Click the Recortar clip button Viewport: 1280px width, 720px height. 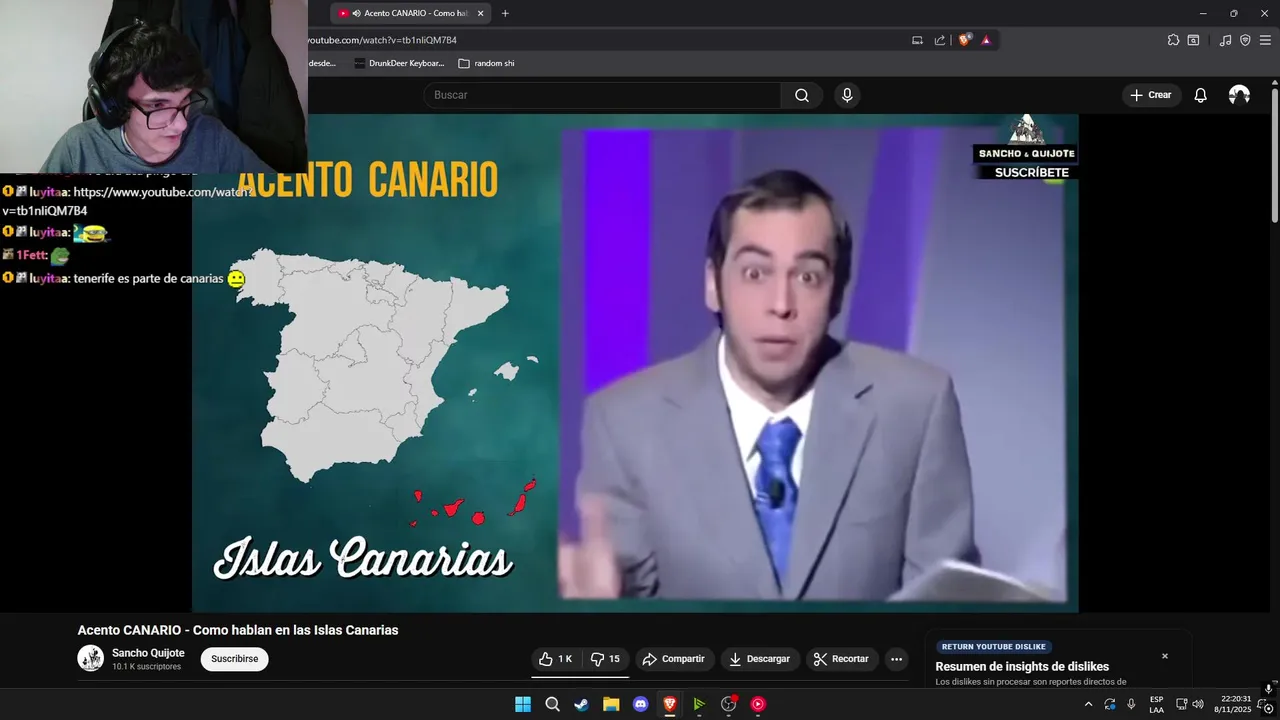pos(841,659)
